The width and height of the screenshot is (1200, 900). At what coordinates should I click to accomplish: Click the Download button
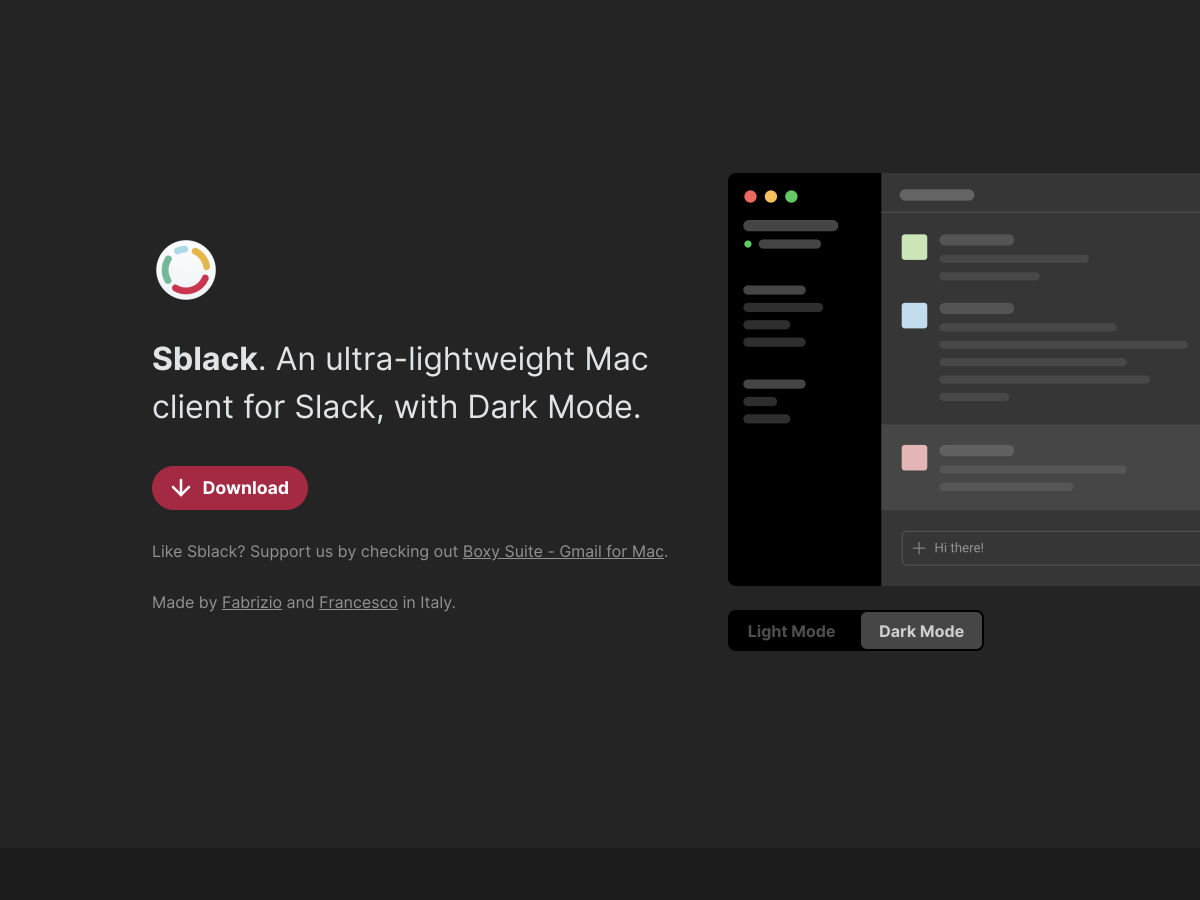[230, 488]
